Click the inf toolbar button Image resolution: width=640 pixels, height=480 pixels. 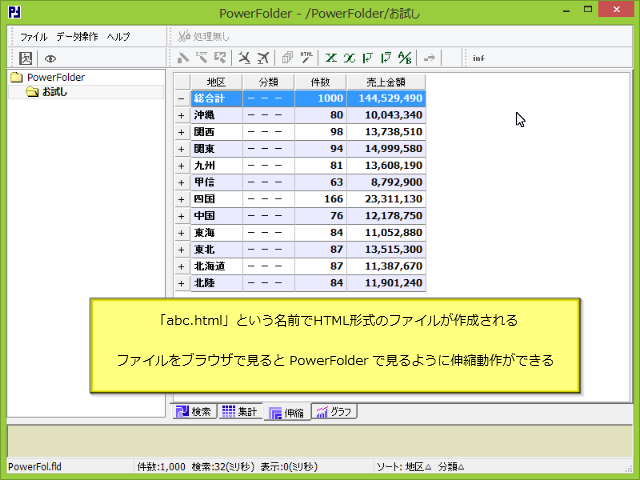[478, 58]
